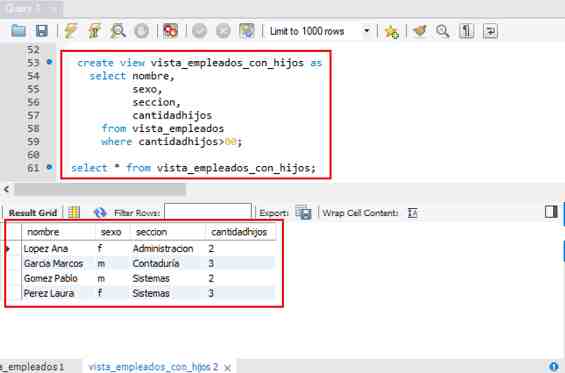
Task: Toggle result side panel icon
Action: [x=551, y=212]
